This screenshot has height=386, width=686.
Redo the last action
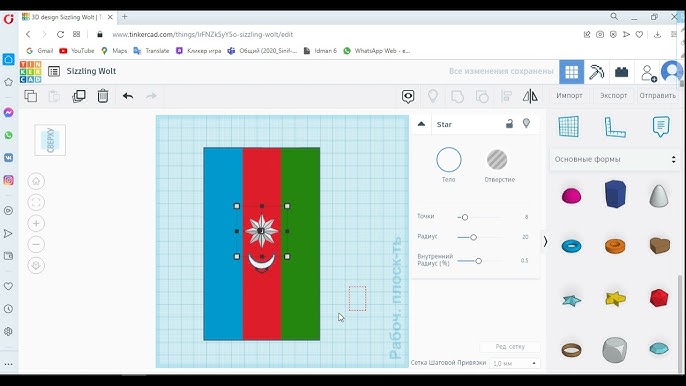tap(151, 96)
